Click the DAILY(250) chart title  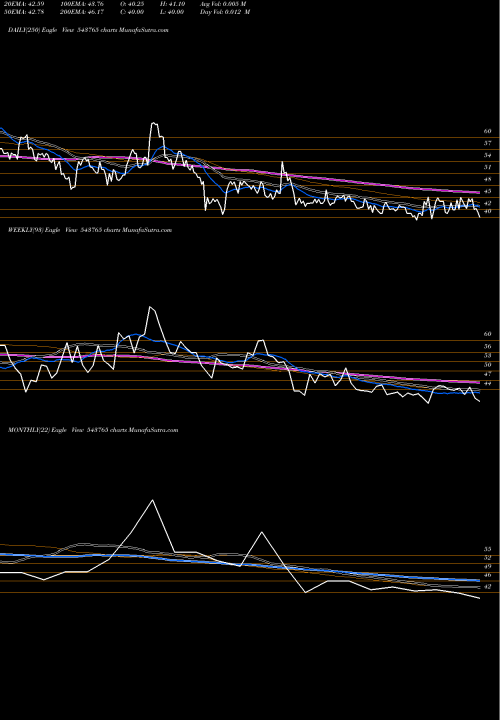click(x=88, y=30)
